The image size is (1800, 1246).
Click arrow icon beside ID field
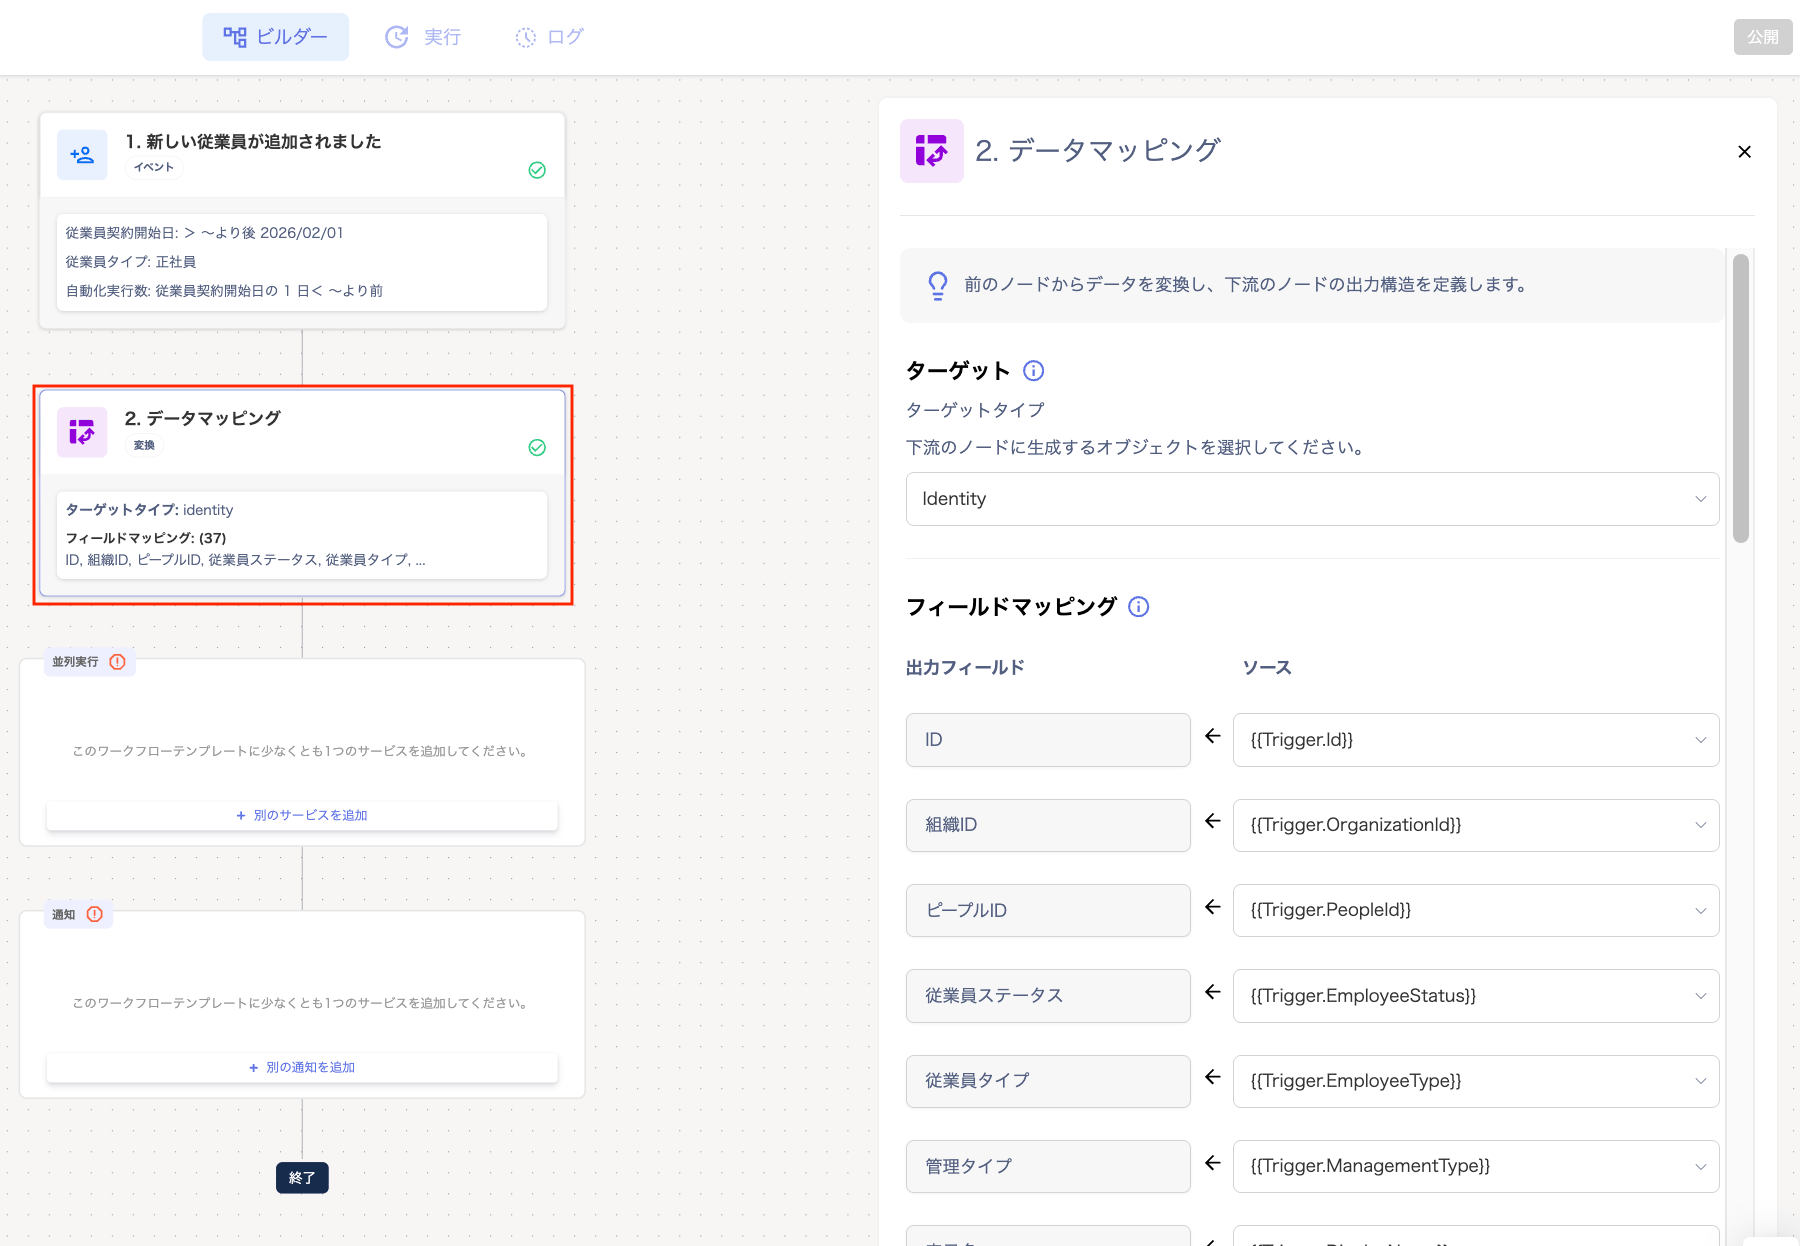point(1212,737)
